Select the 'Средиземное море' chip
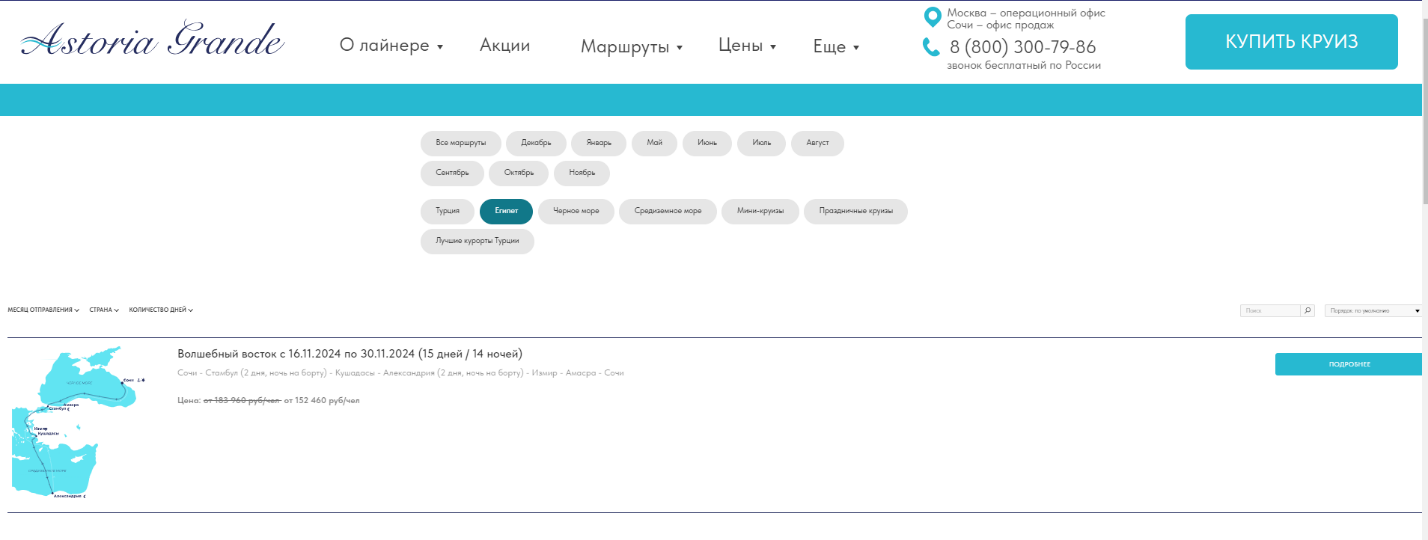This screenshot has height=540, width=1428. [668, 212]
